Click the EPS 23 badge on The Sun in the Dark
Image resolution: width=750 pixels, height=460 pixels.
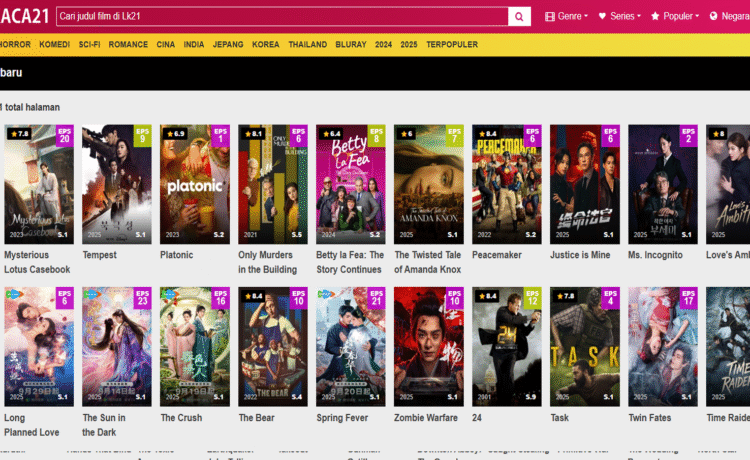click(143, 299)
